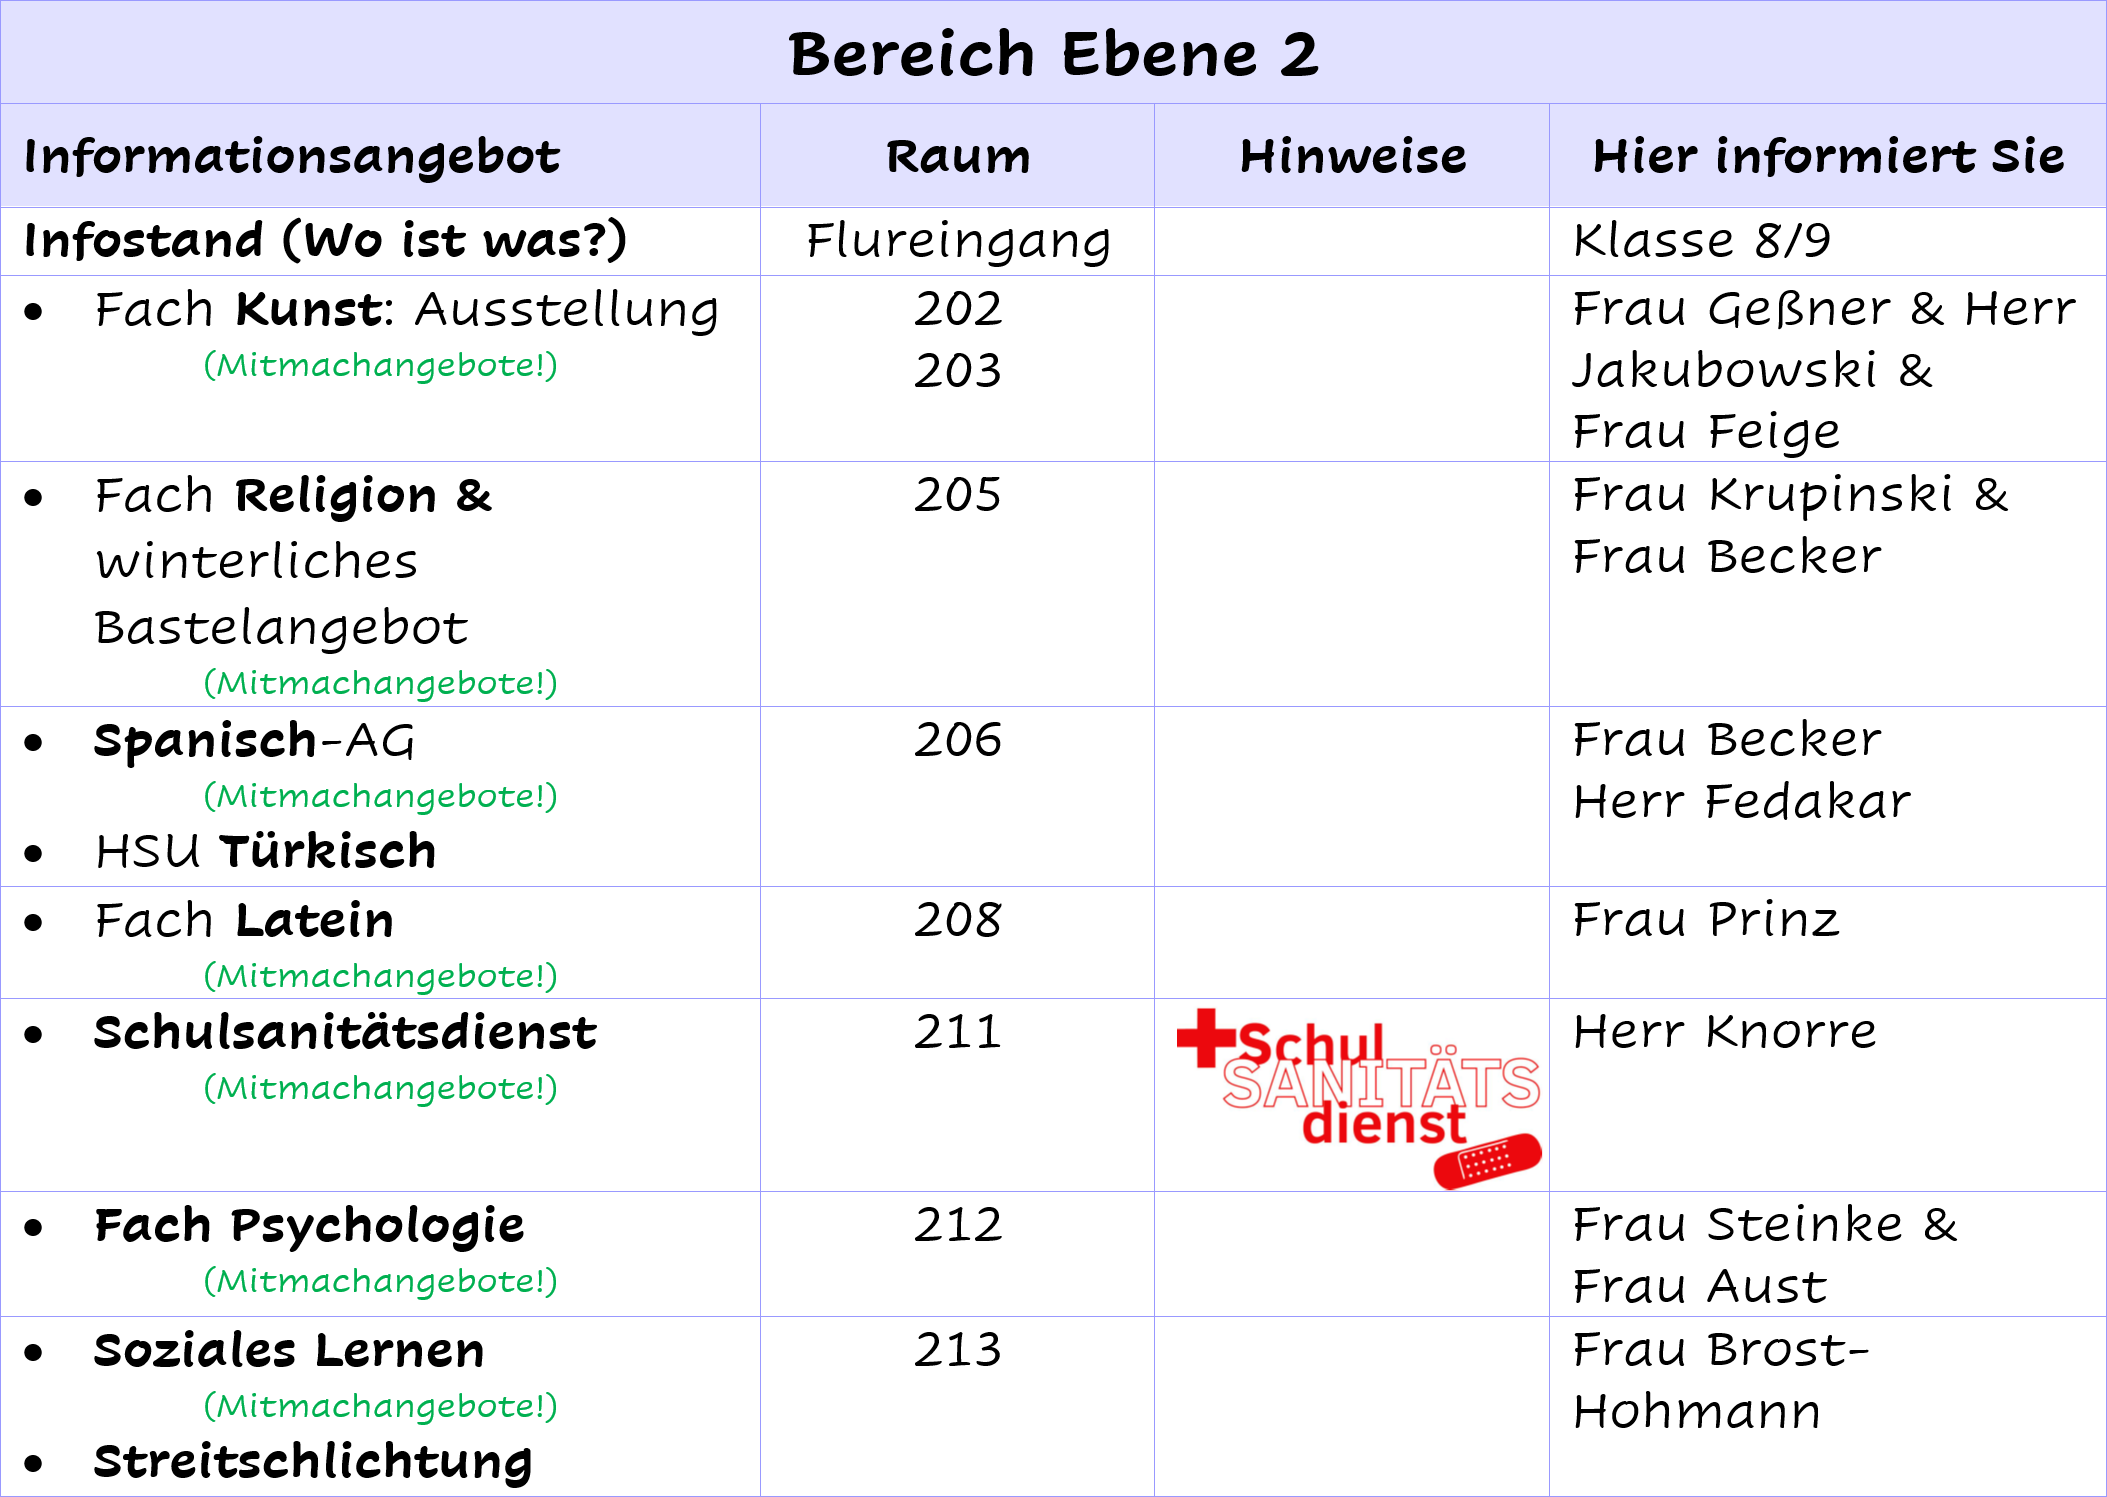
Task: Click the Streitschlichtung entry
Action: [x=313, y=1462]
